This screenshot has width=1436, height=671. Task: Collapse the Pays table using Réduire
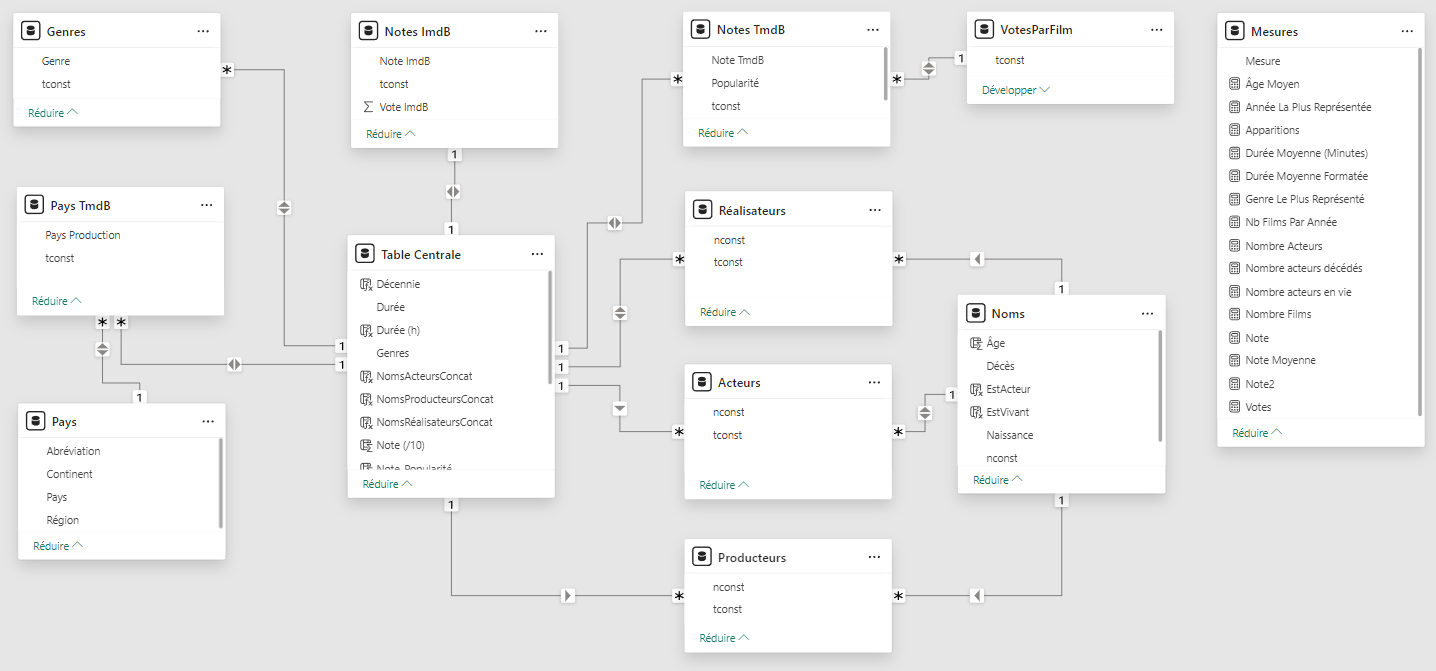point(52,545)
